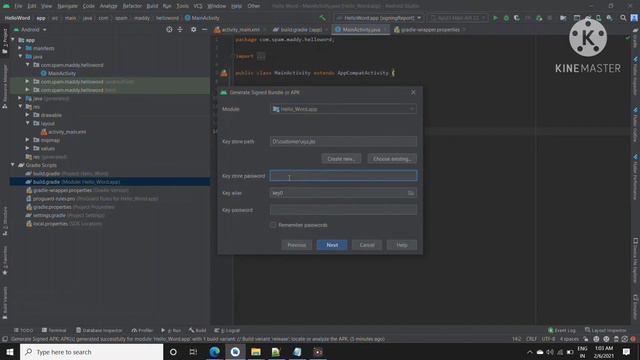This screenshot has height=360, width=640.
Task: Select MainActivity in project tree
Action: point(62,73)
